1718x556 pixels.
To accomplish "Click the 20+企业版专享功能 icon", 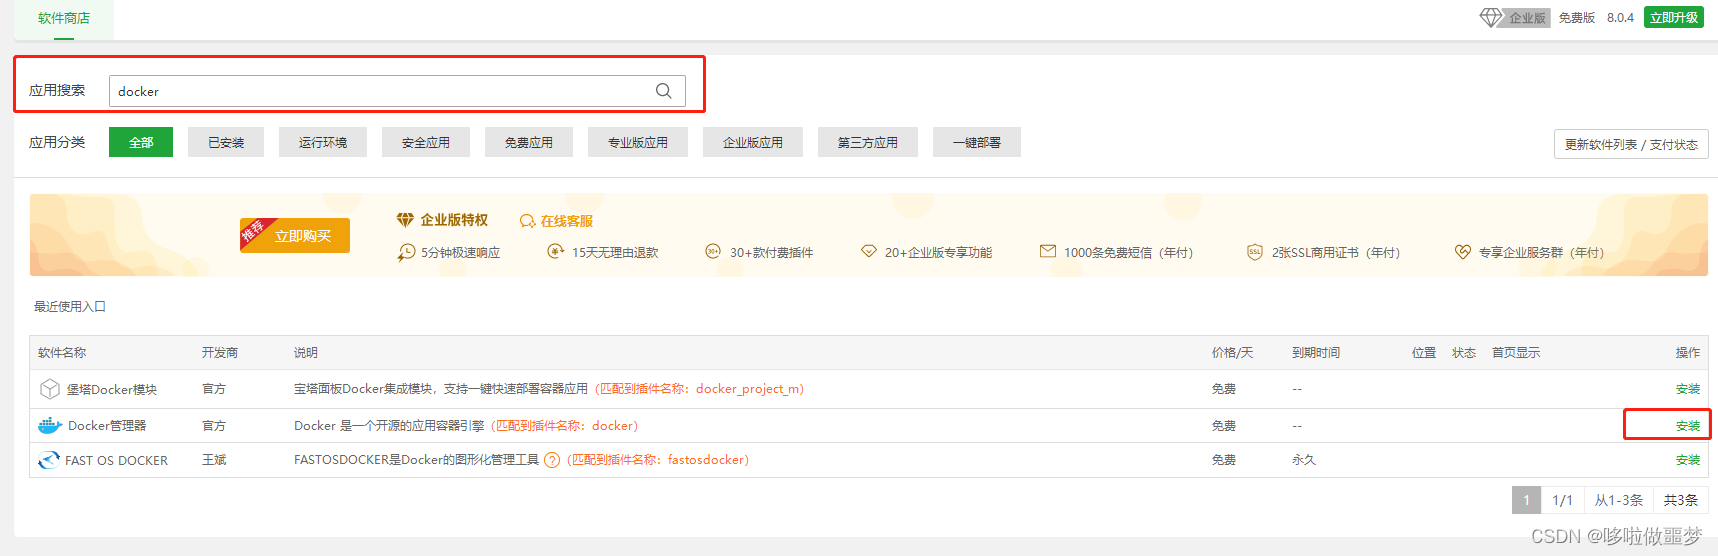I will [x=869, y=251].
